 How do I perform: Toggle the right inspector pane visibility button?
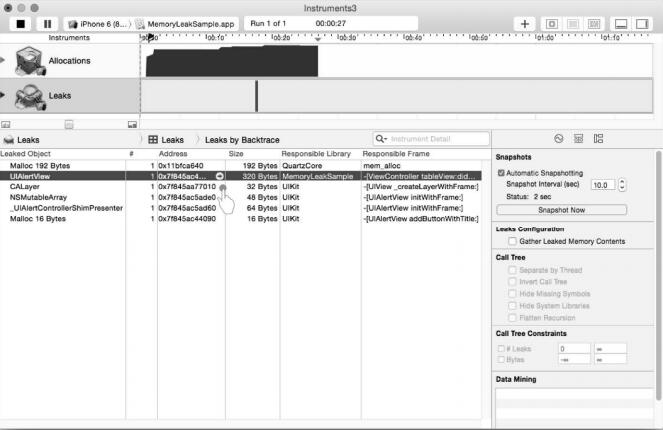pos(641,22)
